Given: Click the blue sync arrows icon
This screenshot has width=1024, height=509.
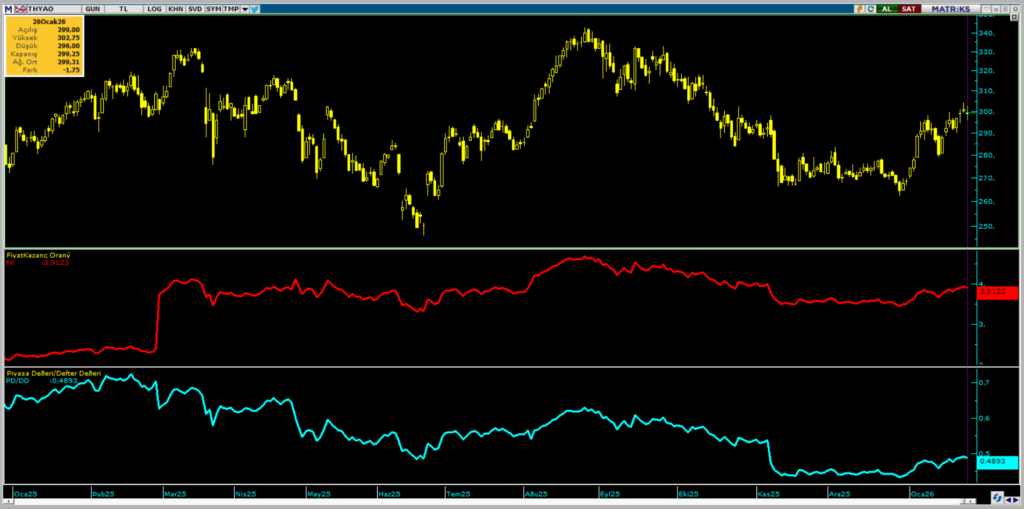Looking at the screenshot, I should point(997,498).
